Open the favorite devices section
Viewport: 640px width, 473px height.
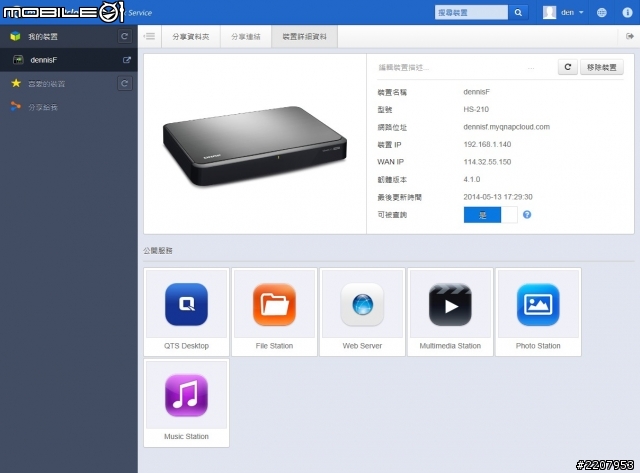(x=47, y=84)
